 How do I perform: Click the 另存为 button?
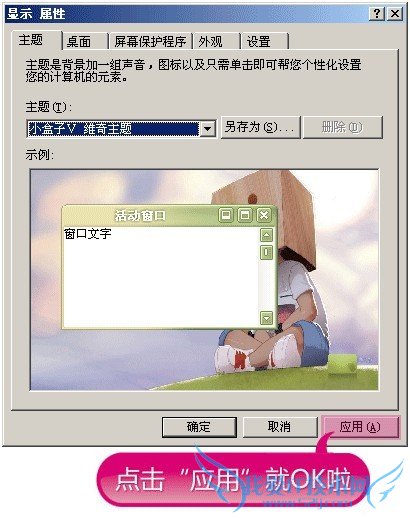tap(261, 127)
